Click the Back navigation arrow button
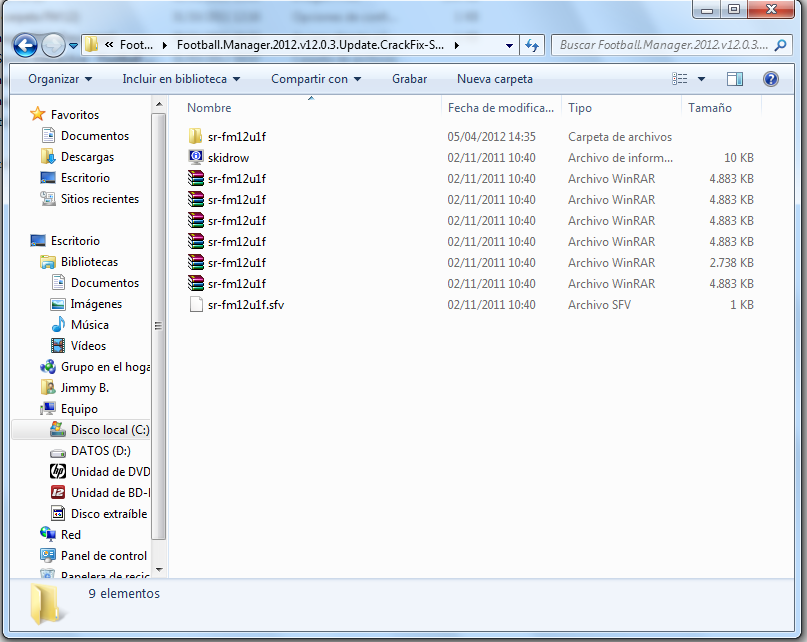Viewport: 807px width, 642px height. coord(26,45)
